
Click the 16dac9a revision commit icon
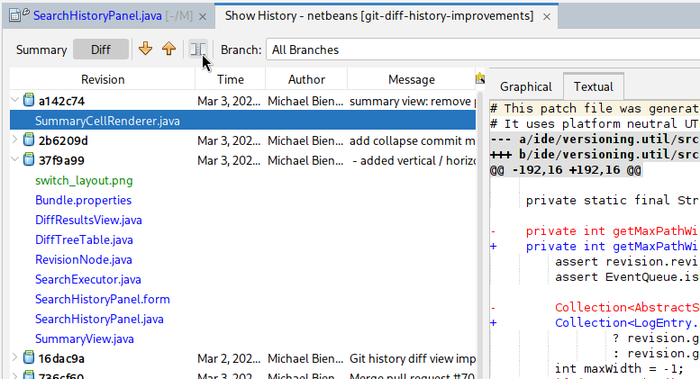point(29,358)
